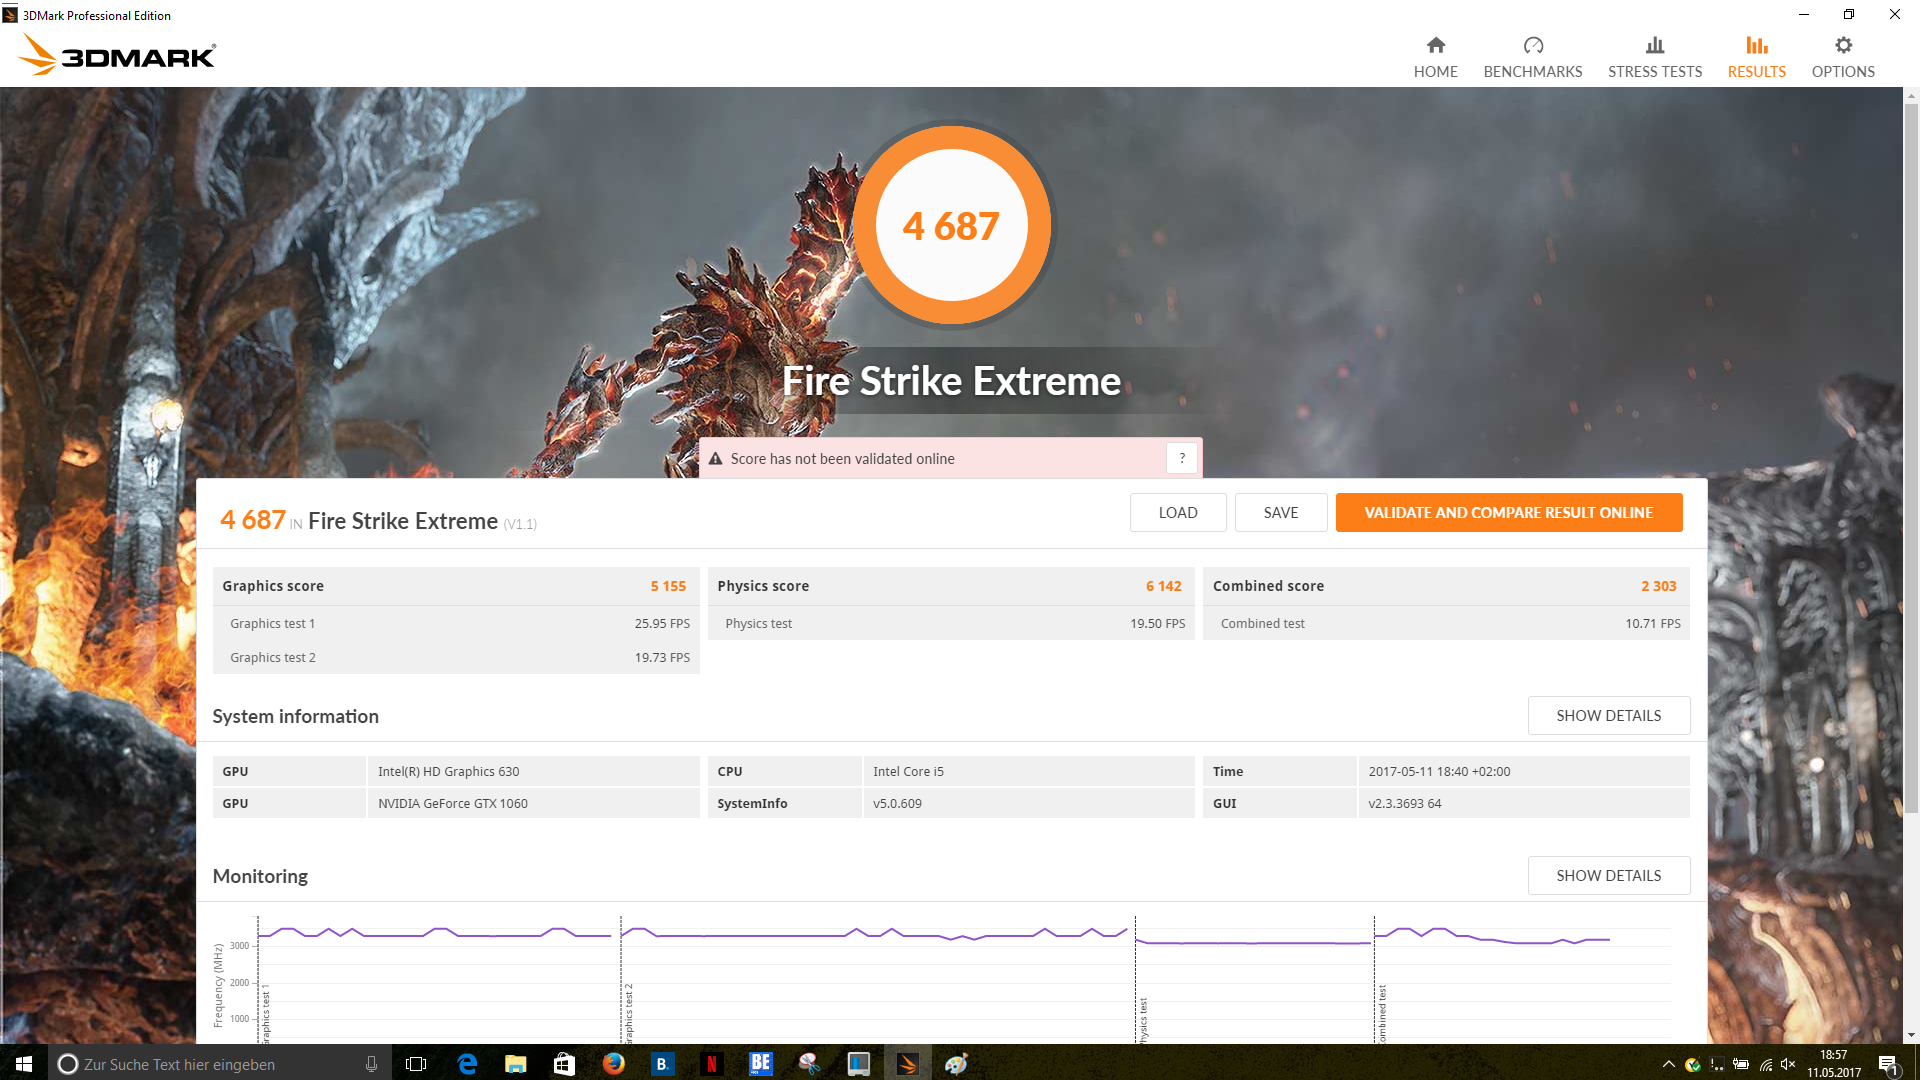Click the 3DMark logo
This screenshot has height=1080, width=1920.
[x=118, y=55]
